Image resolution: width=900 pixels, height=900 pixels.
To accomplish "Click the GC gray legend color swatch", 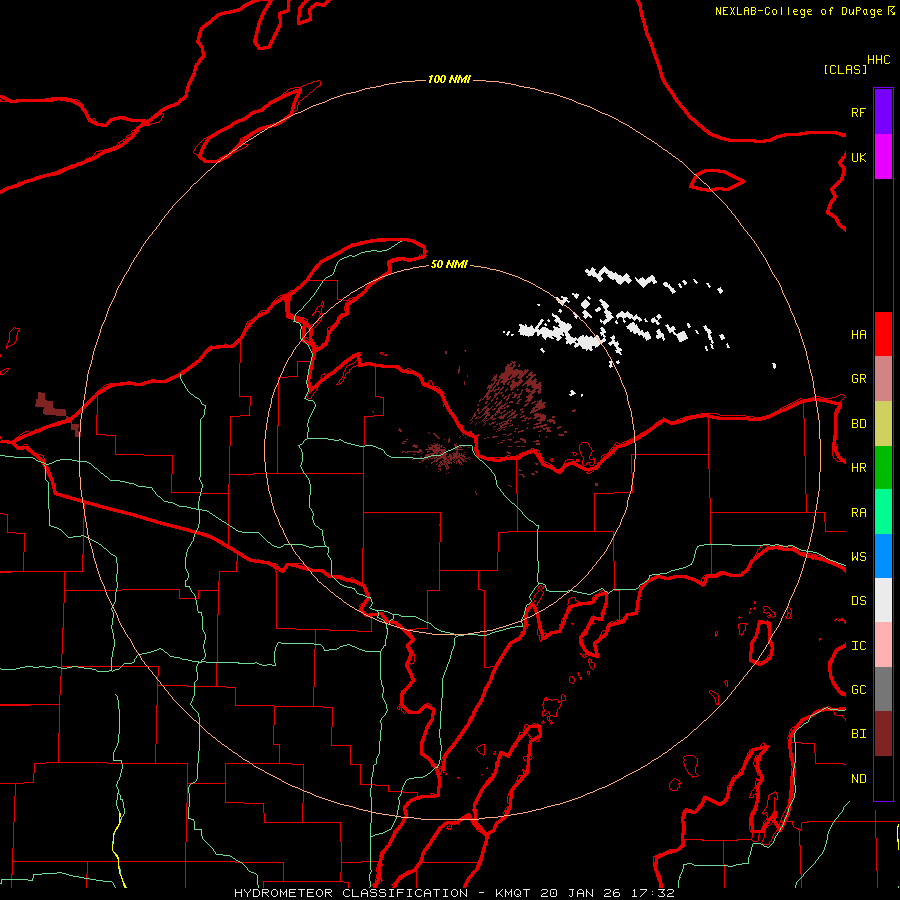I will coord(883,689).
